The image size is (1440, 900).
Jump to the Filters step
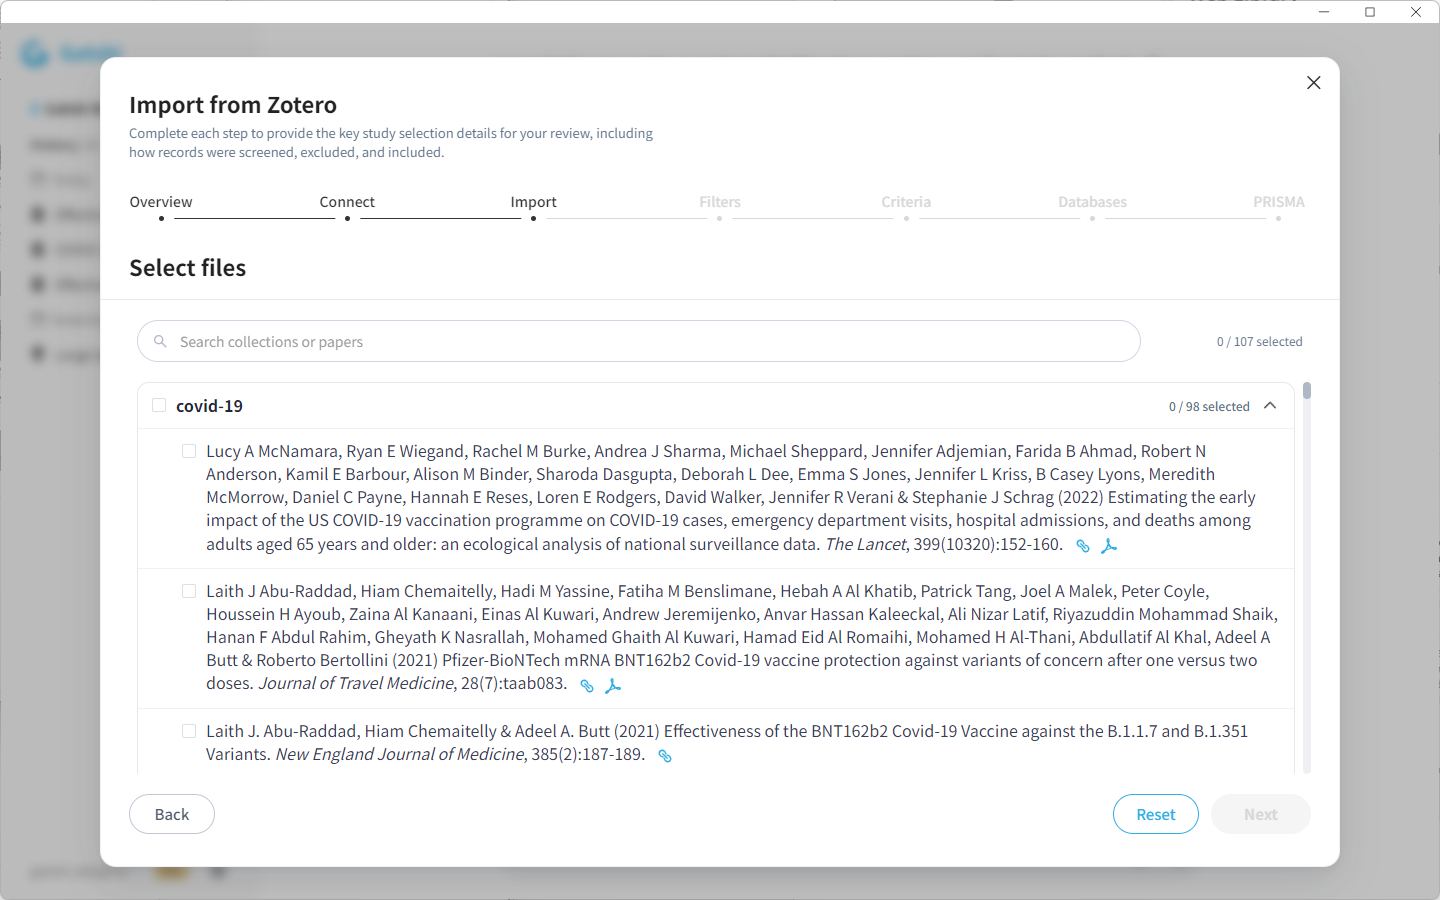tap(720, 202)
